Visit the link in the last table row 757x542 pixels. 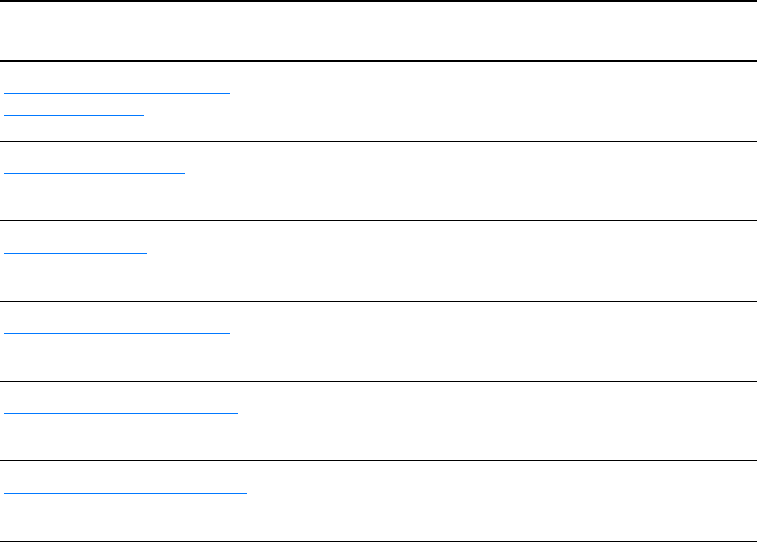pos(125,492)
